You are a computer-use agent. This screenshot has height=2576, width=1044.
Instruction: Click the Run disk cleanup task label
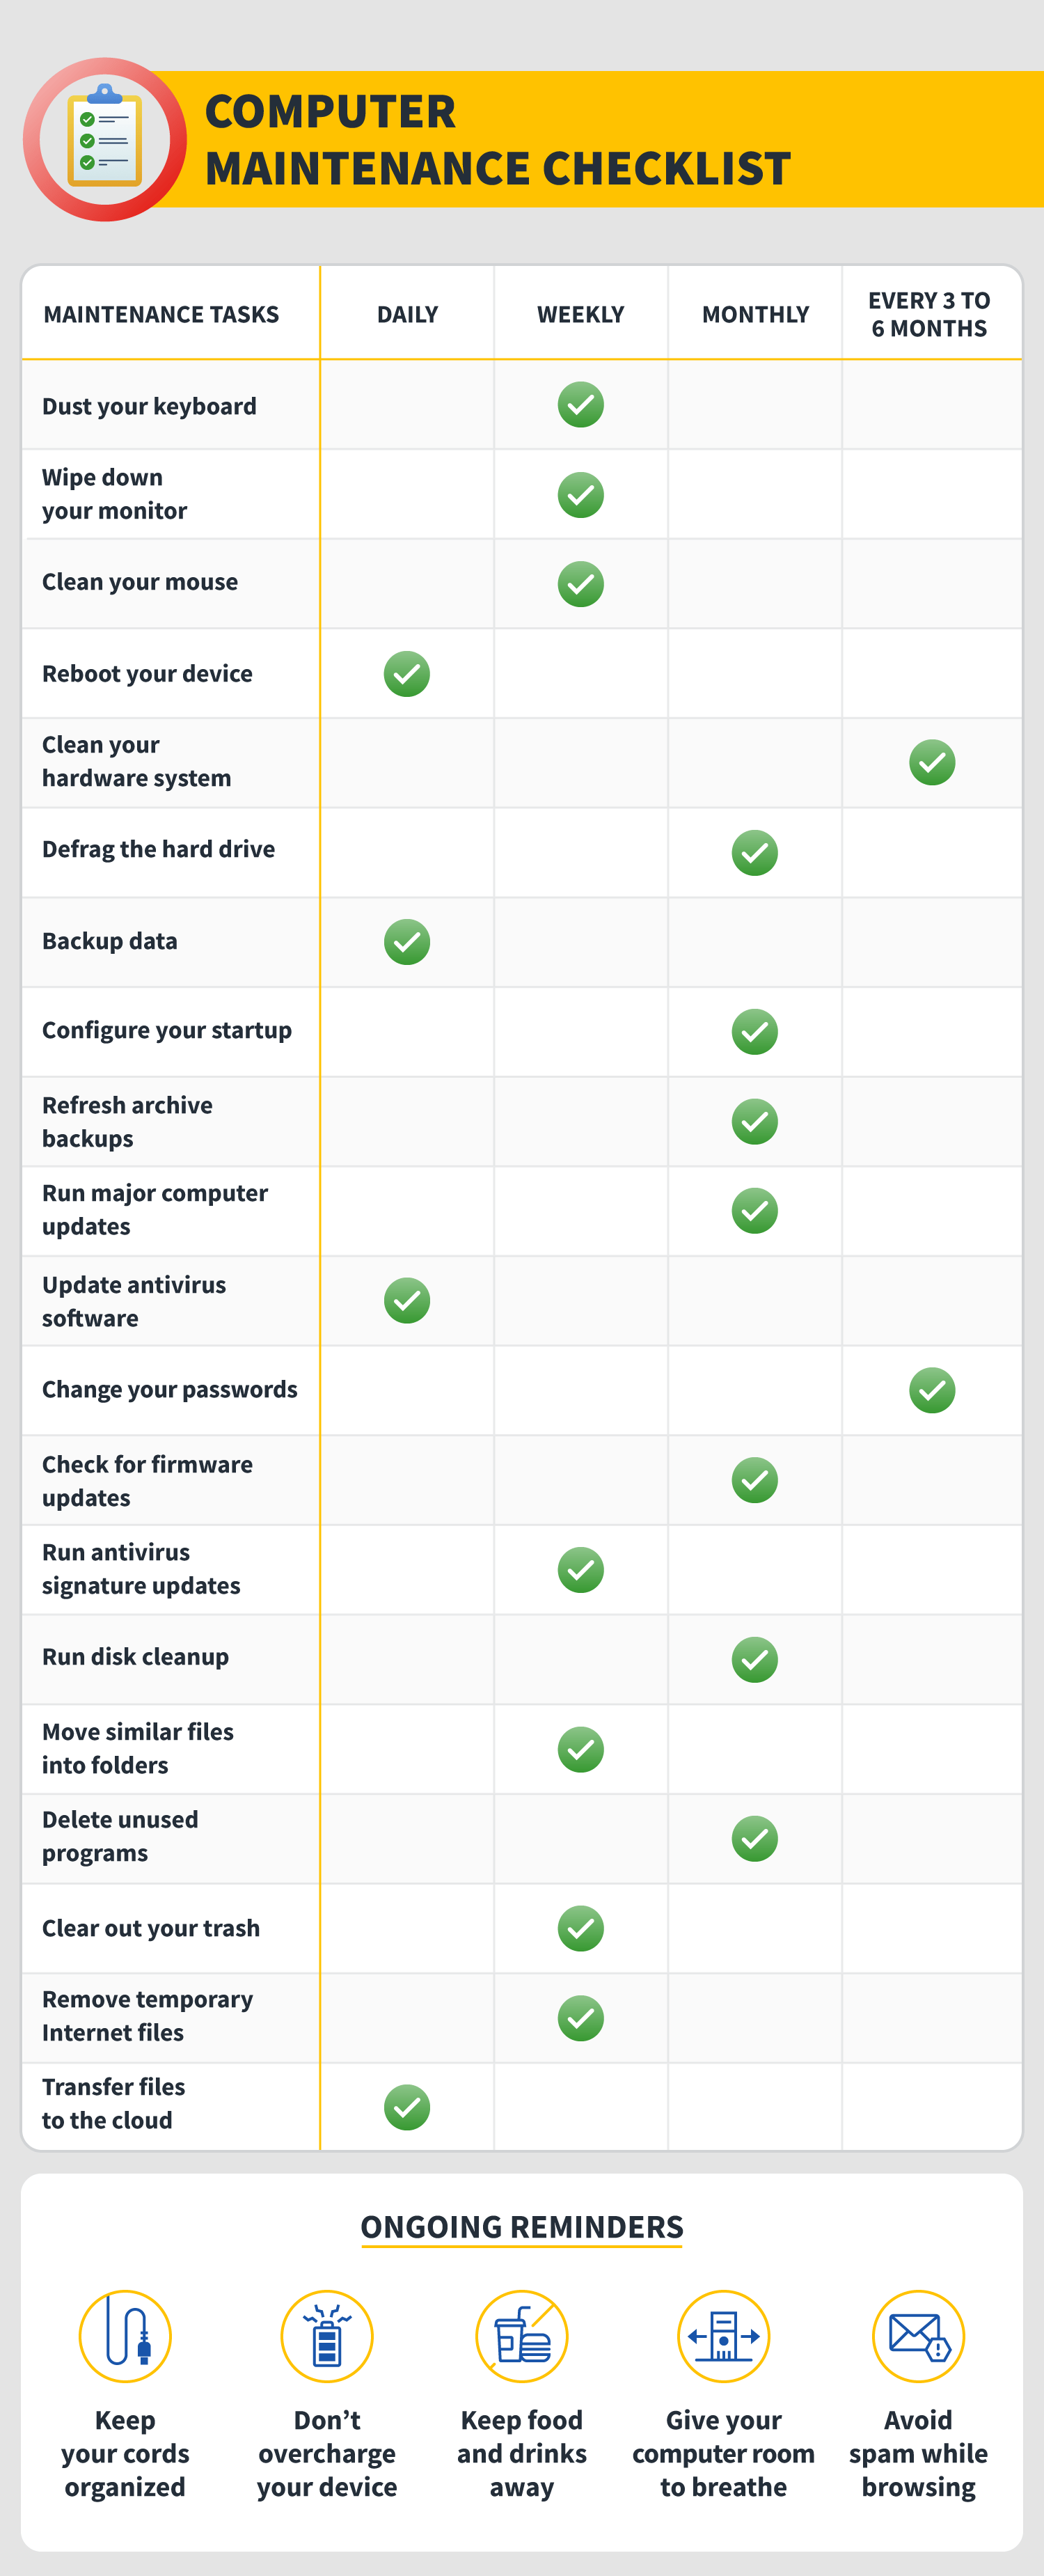click(x=136, y=1657)
